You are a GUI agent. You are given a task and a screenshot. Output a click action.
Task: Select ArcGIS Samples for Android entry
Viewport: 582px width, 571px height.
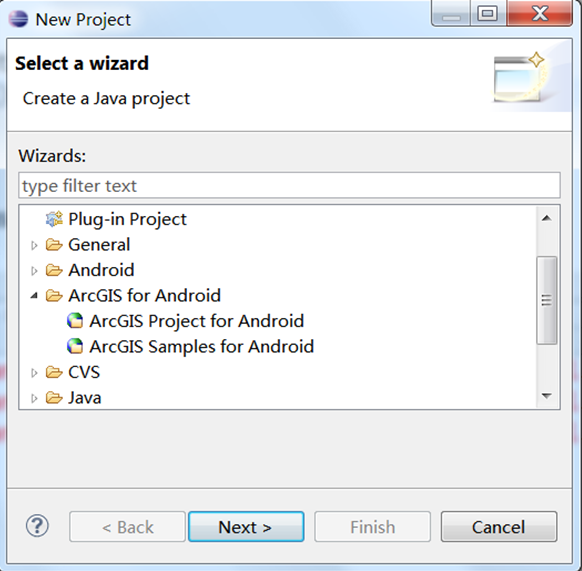[202, 346]
